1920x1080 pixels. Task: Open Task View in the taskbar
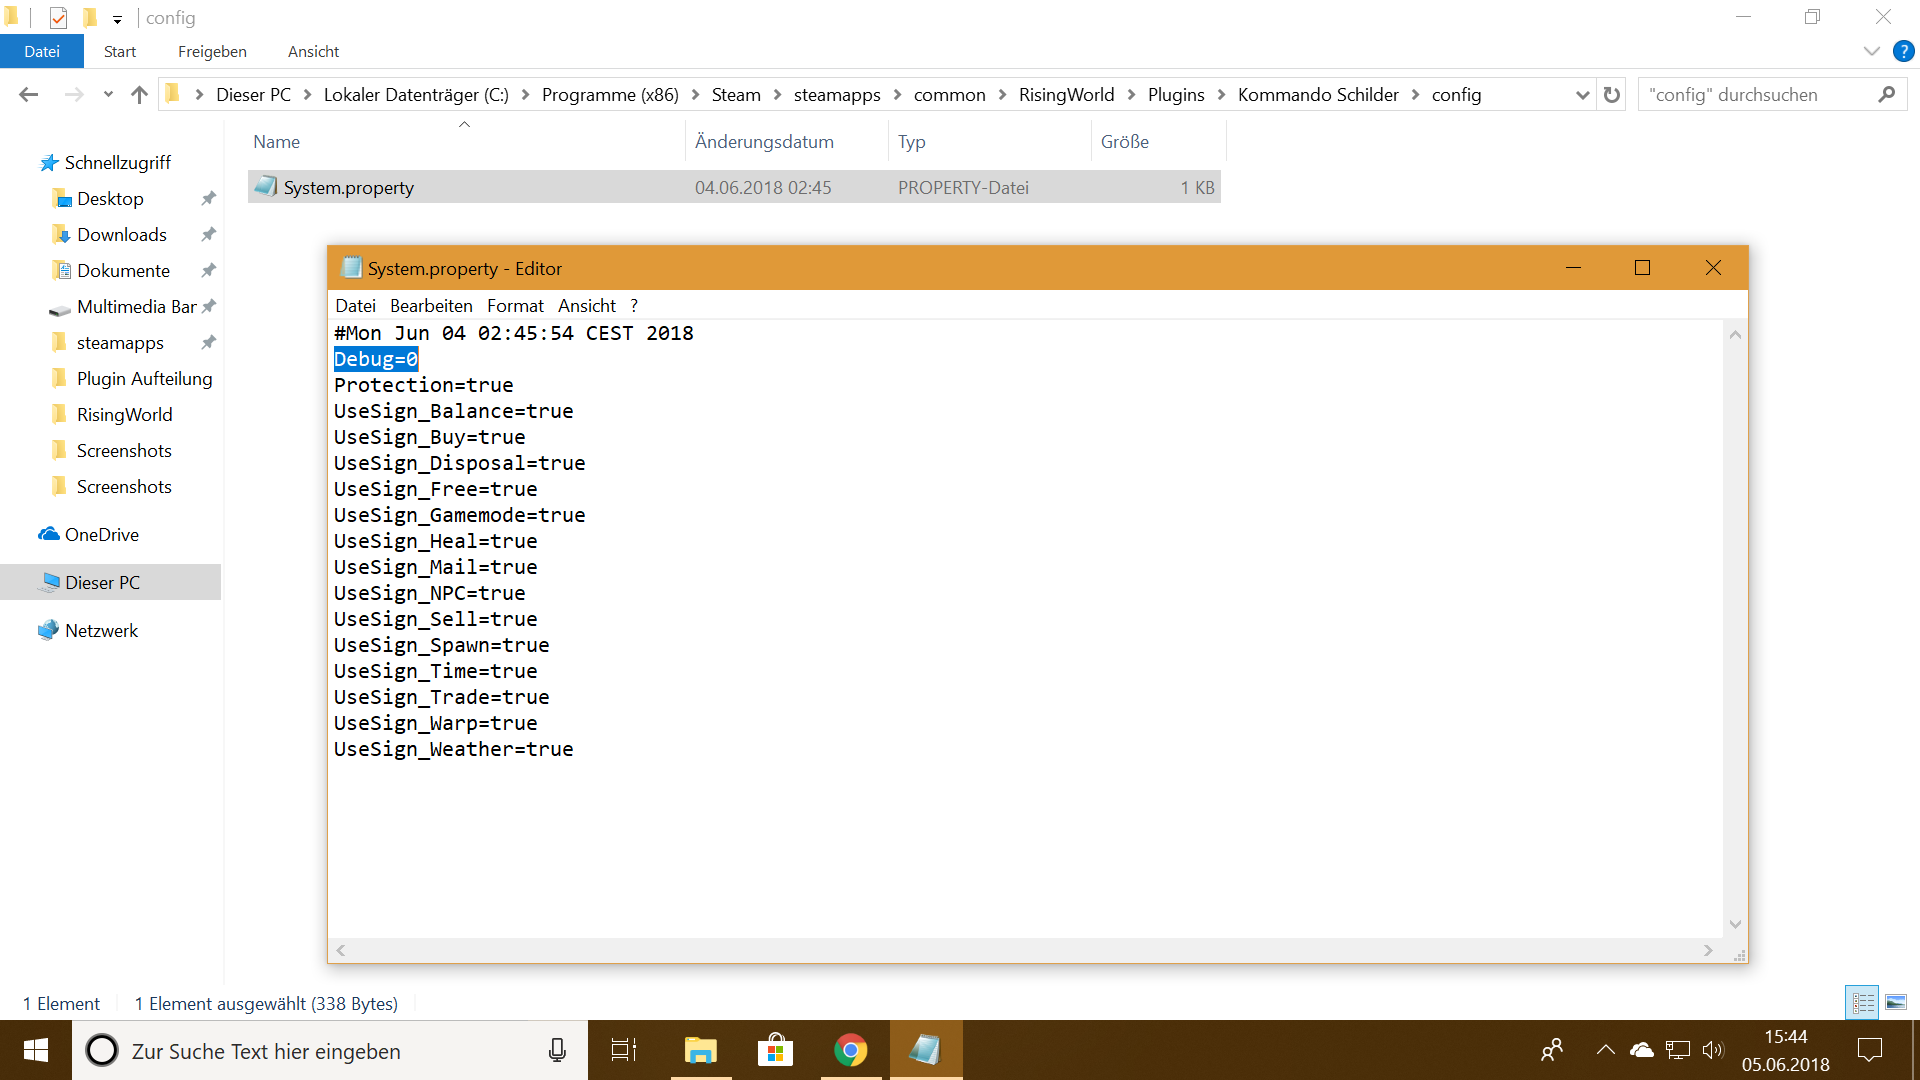point(624,1050)
